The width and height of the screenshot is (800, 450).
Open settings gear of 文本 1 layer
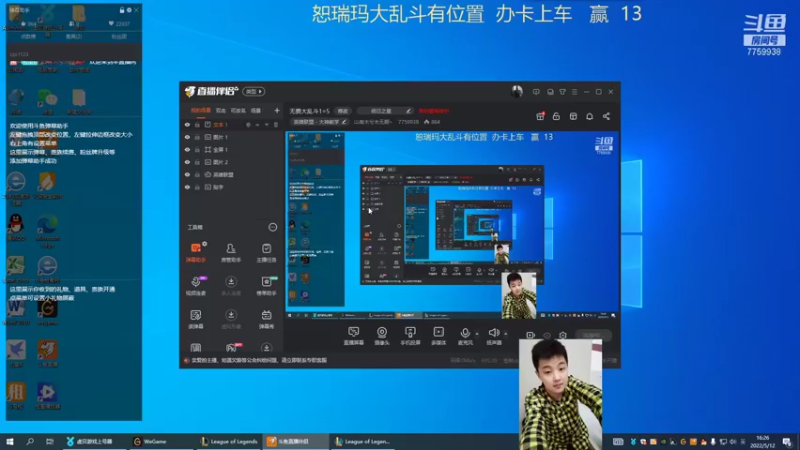[248, 124]
